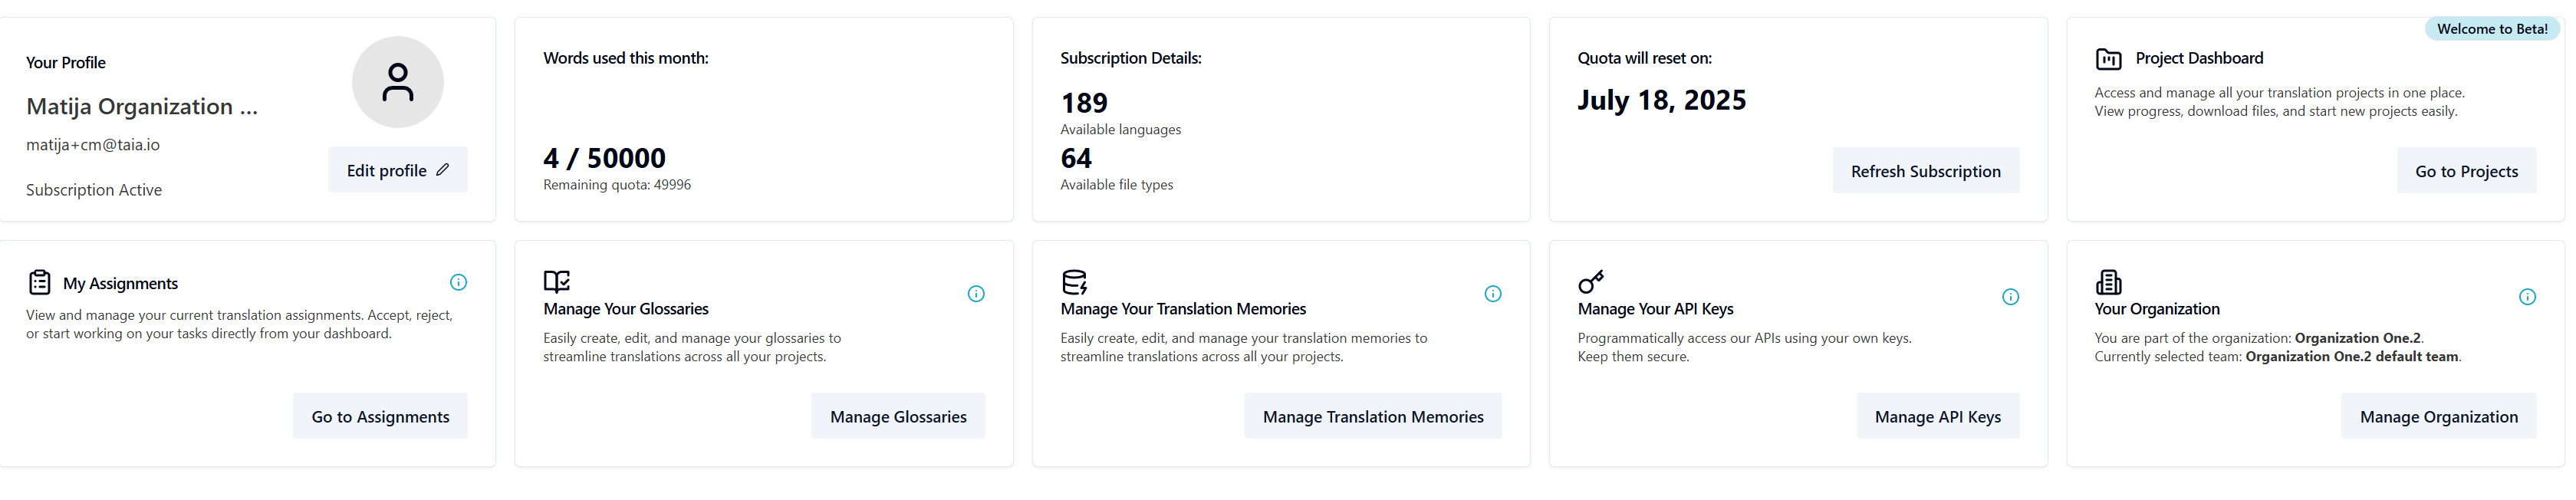Click the glossaries book icon
Viewport: 2576px width, 500px height.
tap(557, 281)
